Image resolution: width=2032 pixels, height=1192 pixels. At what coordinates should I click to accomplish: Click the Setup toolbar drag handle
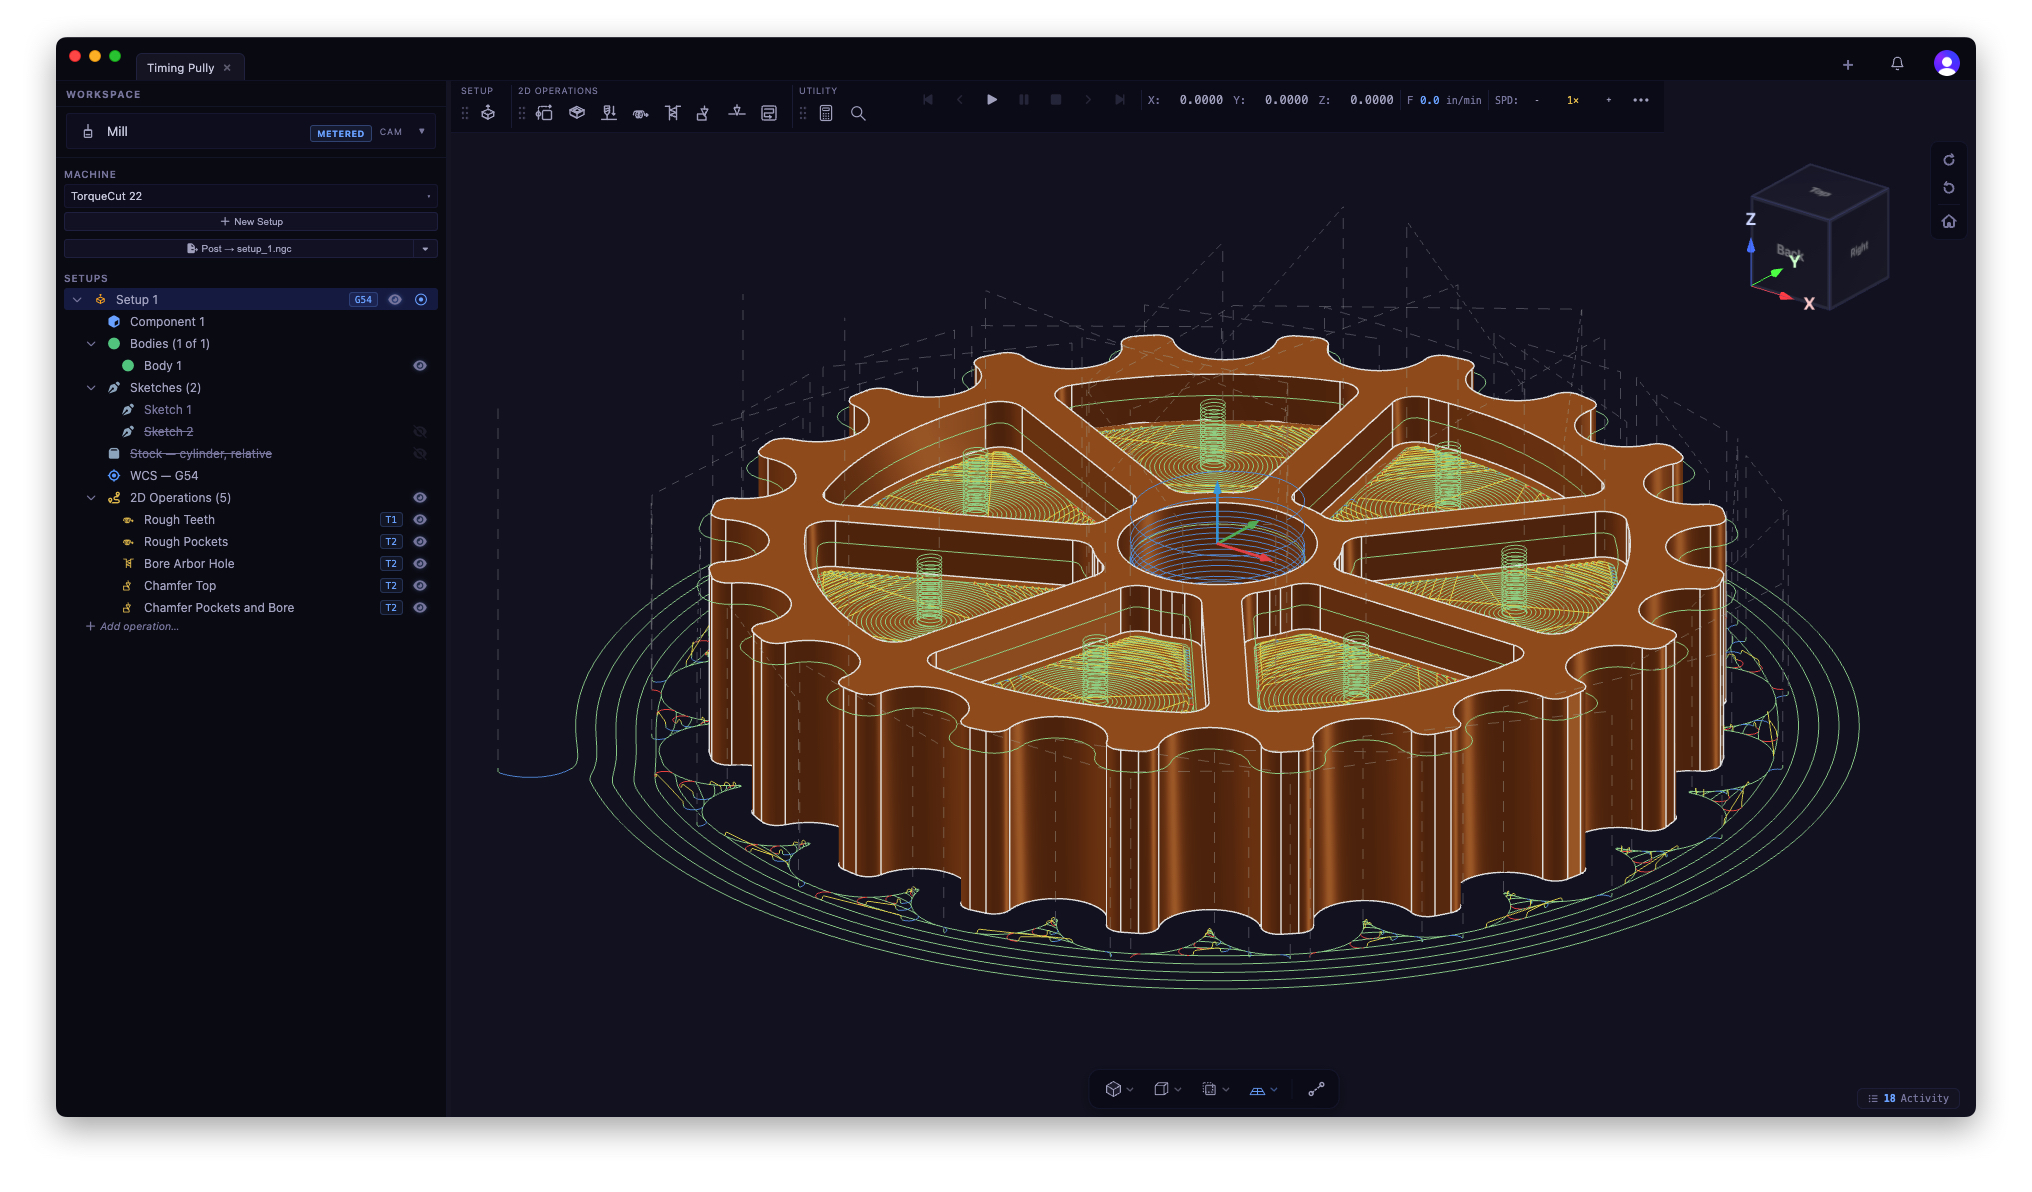465,113
